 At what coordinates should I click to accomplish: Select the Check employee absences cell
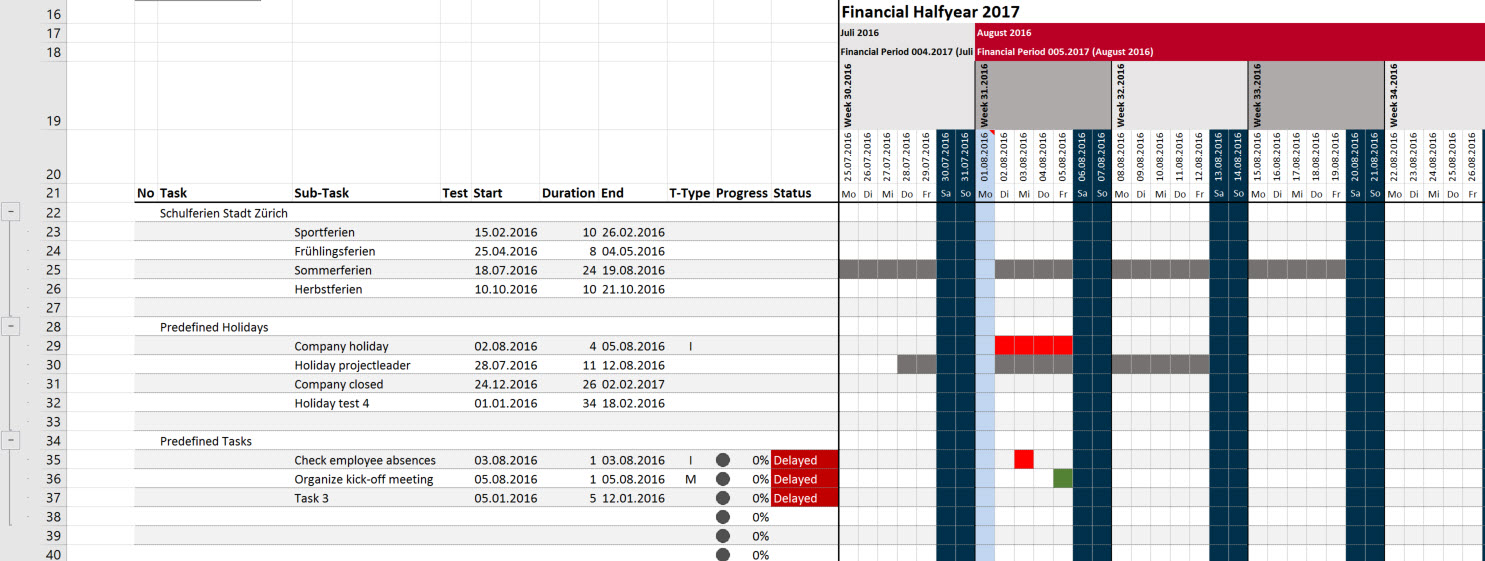(365, 460)
